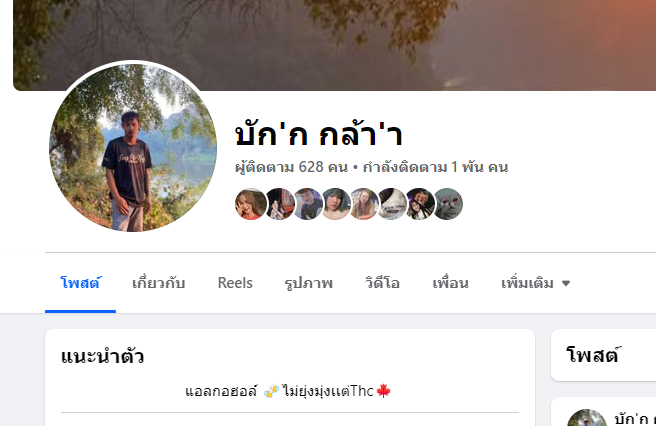The width and height of the screenshot is (656, 426).
Task: Open second friend avatar in the row
Action: pyautogui.click(x=279, y=204)
